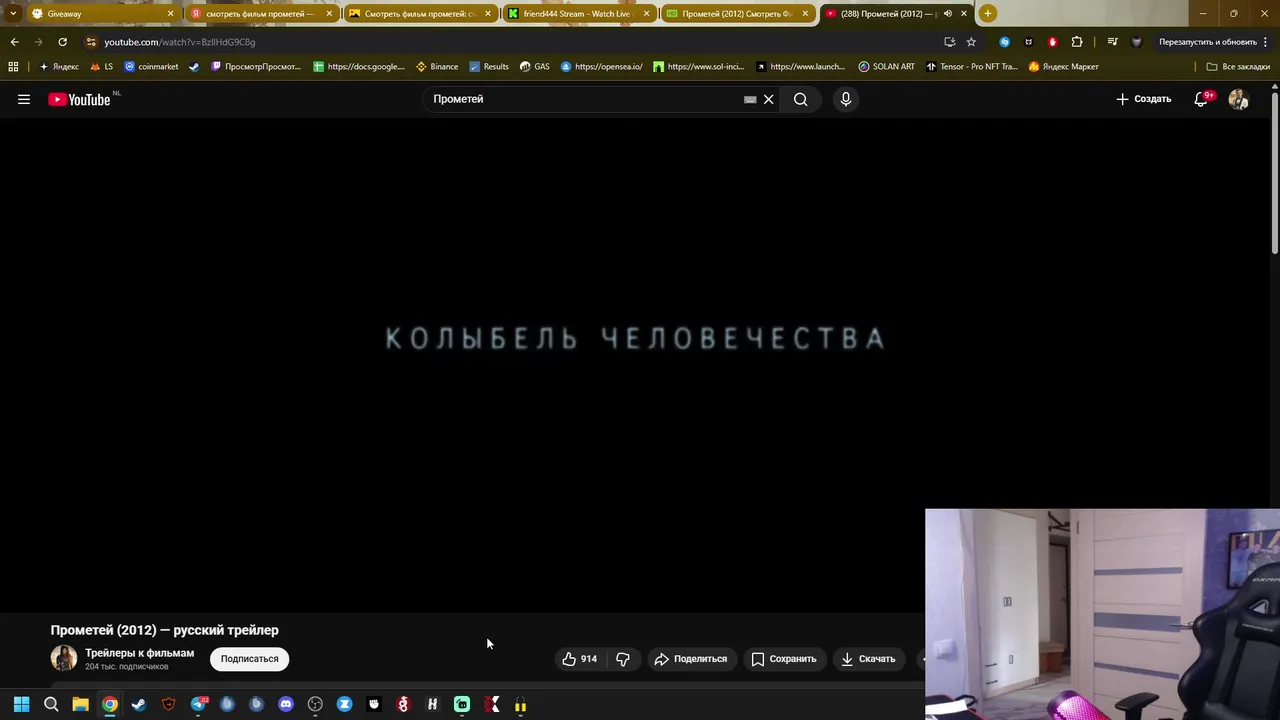The height and width of the screenshot is (720, 1280).
Task: Open the YouTube guide hamburger menu
Action: (24, 99)
